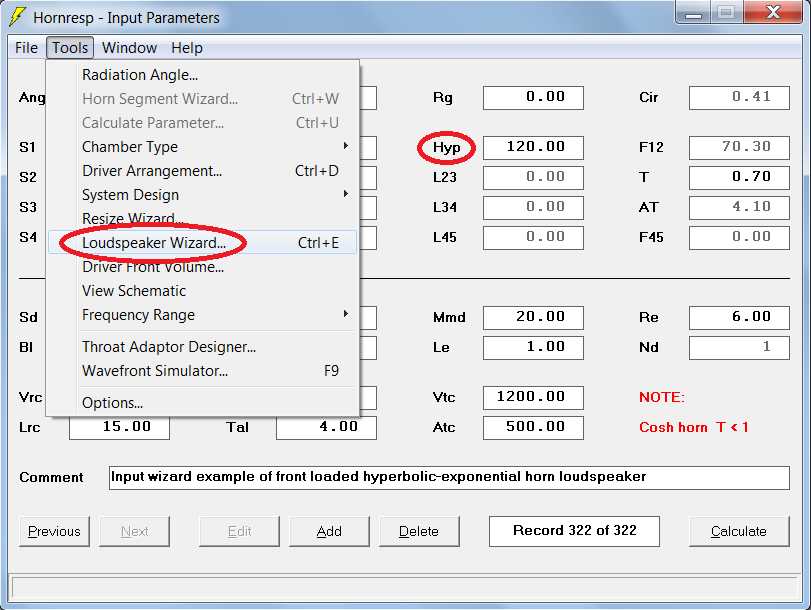Click the Calculate button
Screen dimensions: 811x610
click(739, 531)
